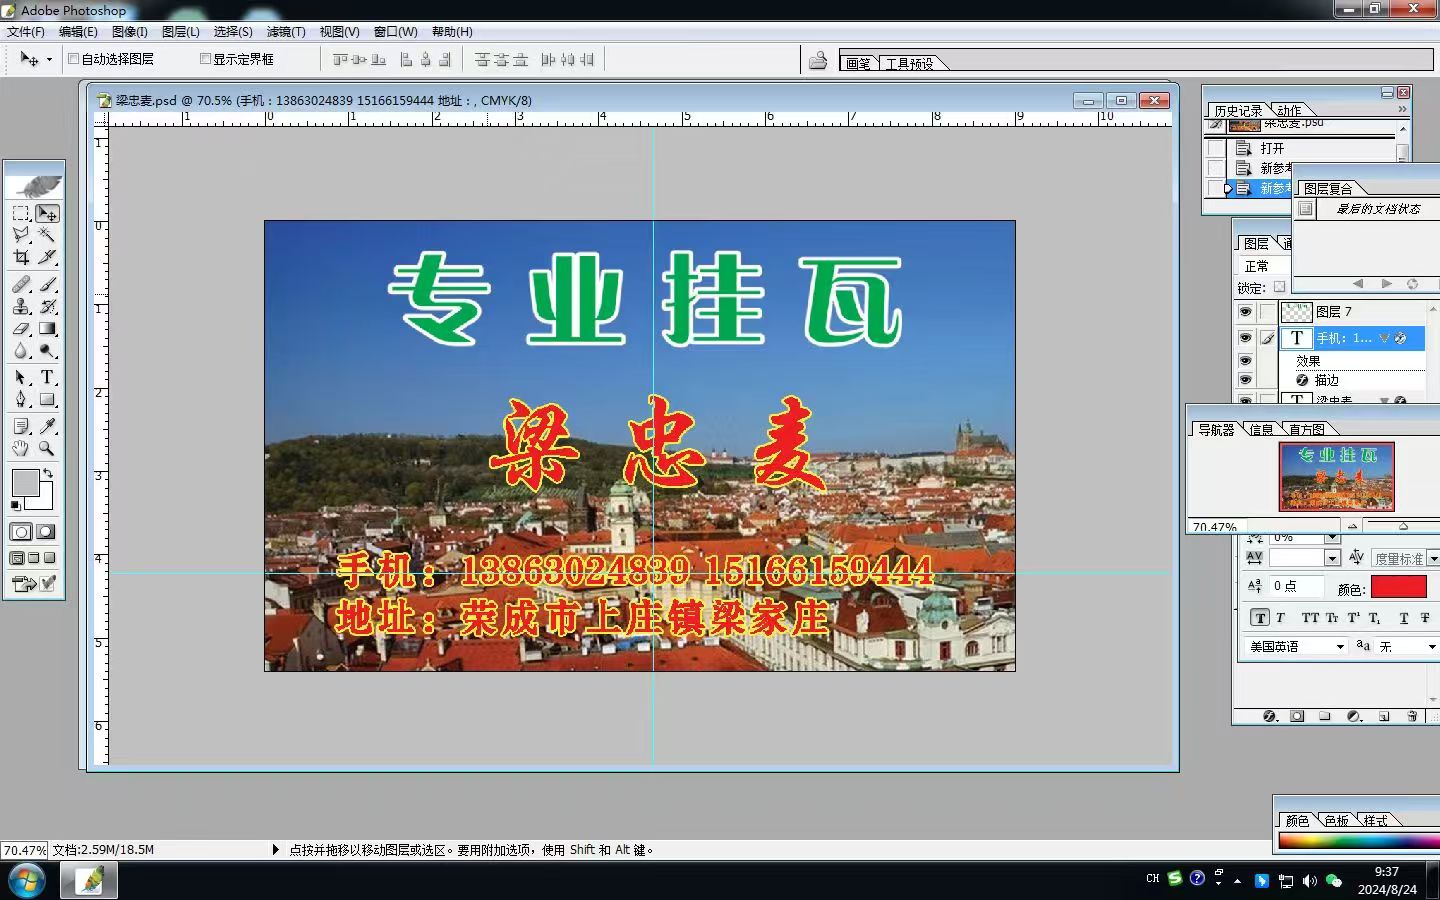Select the Magic Wand tool
Viewport: 1440px width, 900px height.
click(x=47, y=235)
